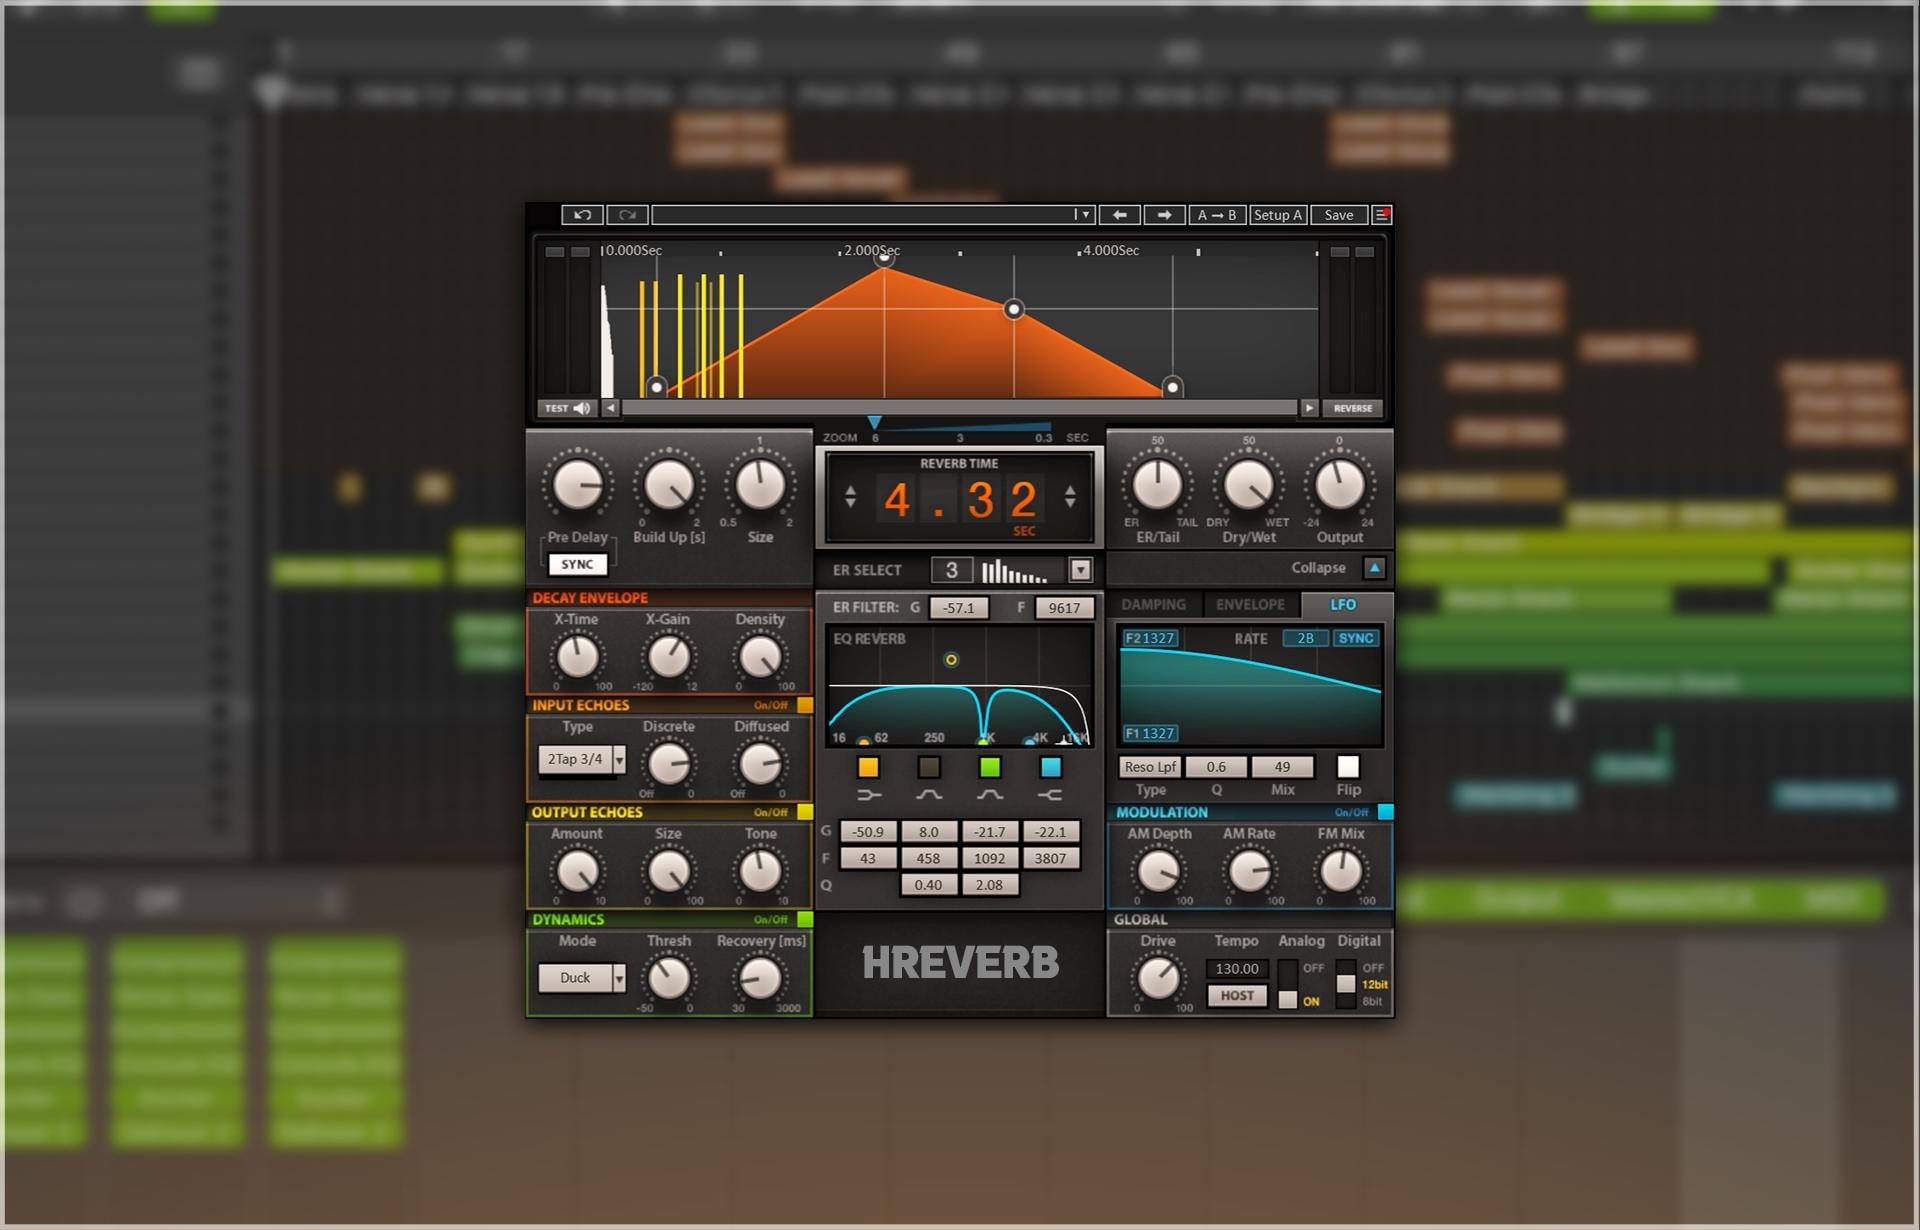Click the AM Depth knob
1920x1230 pixels.
1158,871
